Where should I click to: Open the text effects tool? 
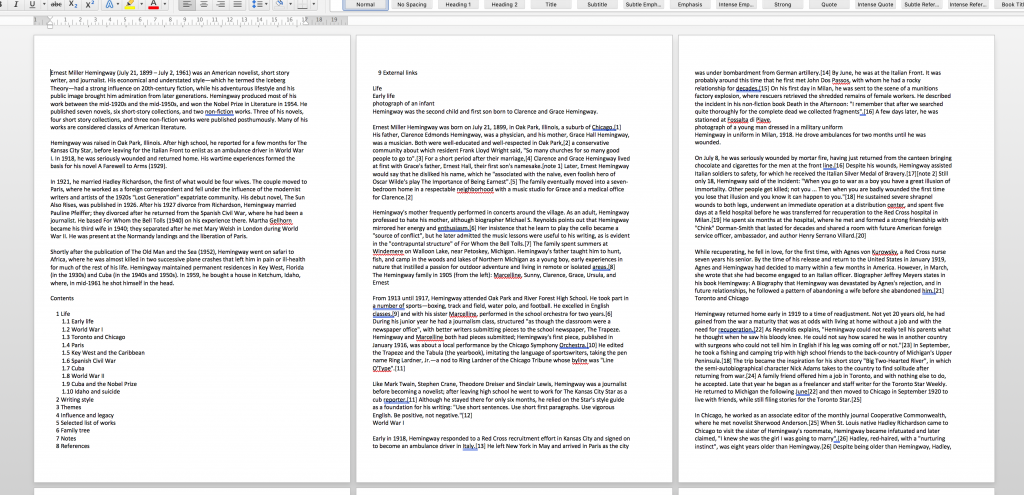[x=108, y=4]
